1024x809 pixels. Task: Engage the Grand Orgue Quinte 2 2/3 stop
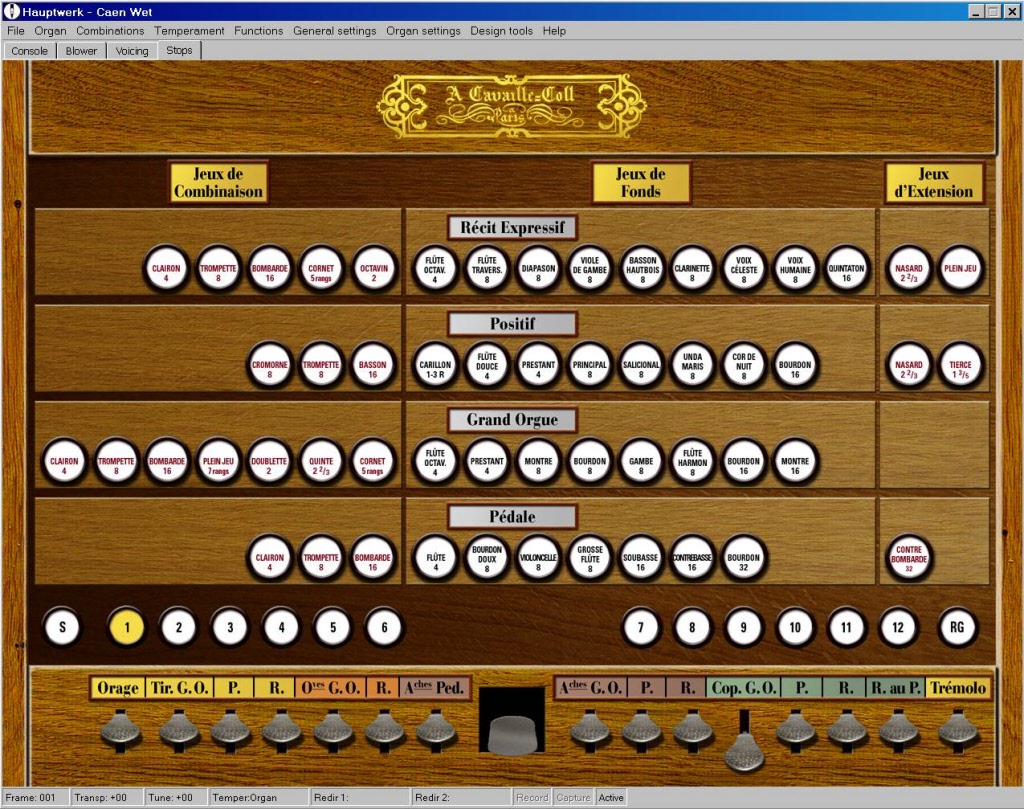(321, 462)
